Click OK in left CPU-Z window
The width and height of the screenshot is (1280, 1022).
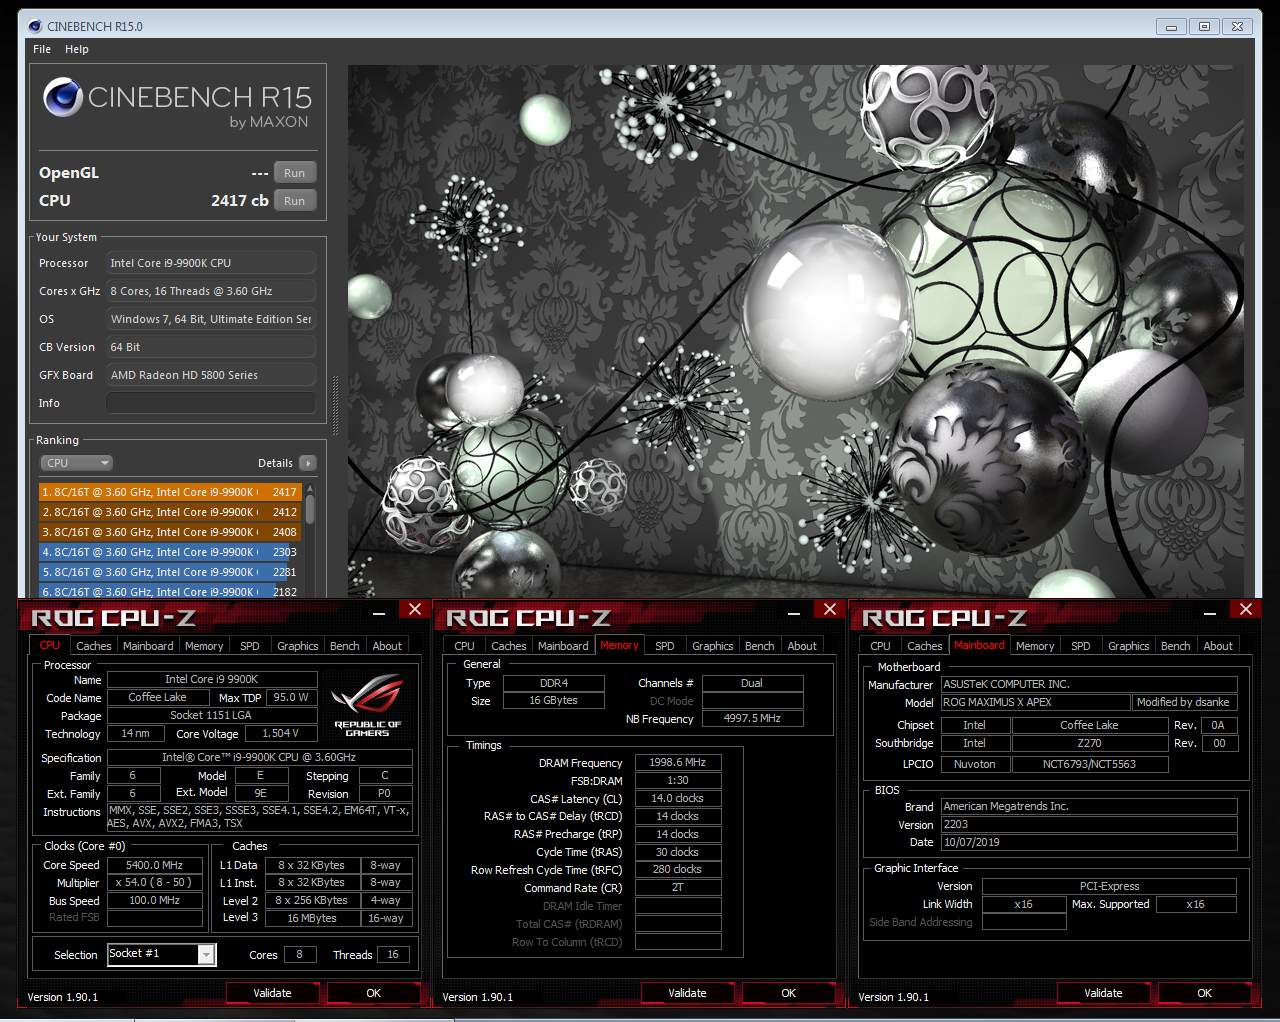[x=373, y=993]
